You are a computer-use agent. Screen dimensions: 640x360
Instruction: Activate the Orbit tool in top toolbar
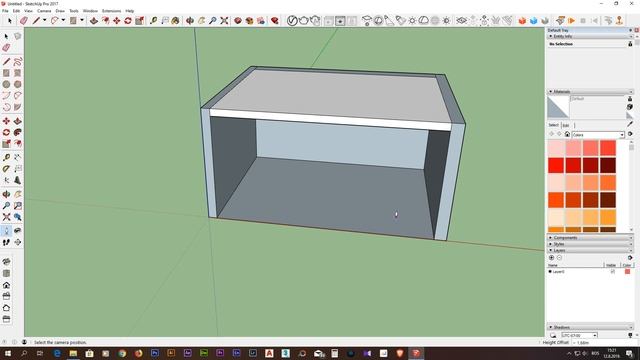coord(190,20)
